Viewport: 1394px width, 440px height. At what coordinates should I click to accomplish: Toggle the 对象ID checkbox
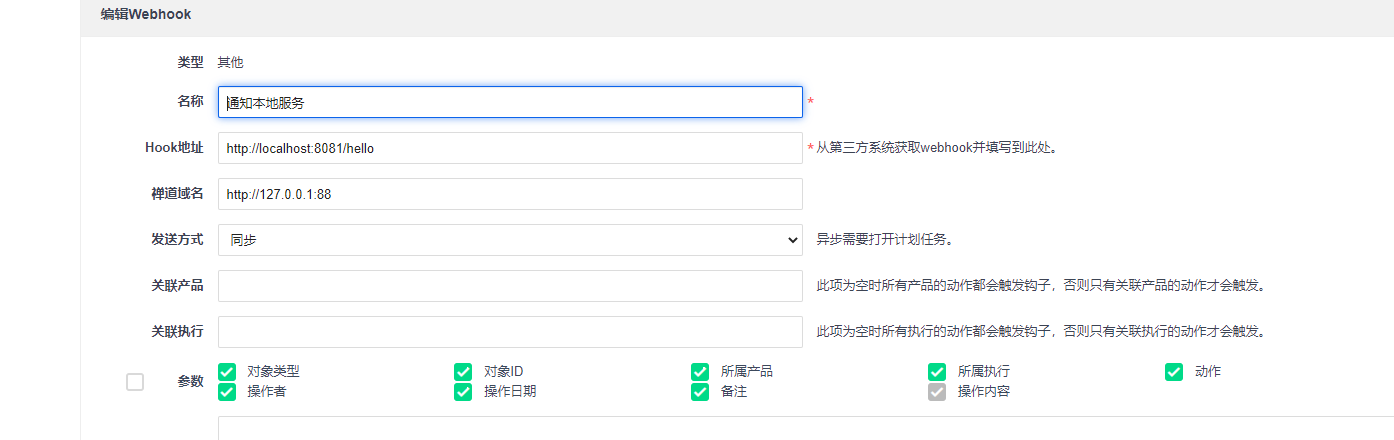pos(463,372)
